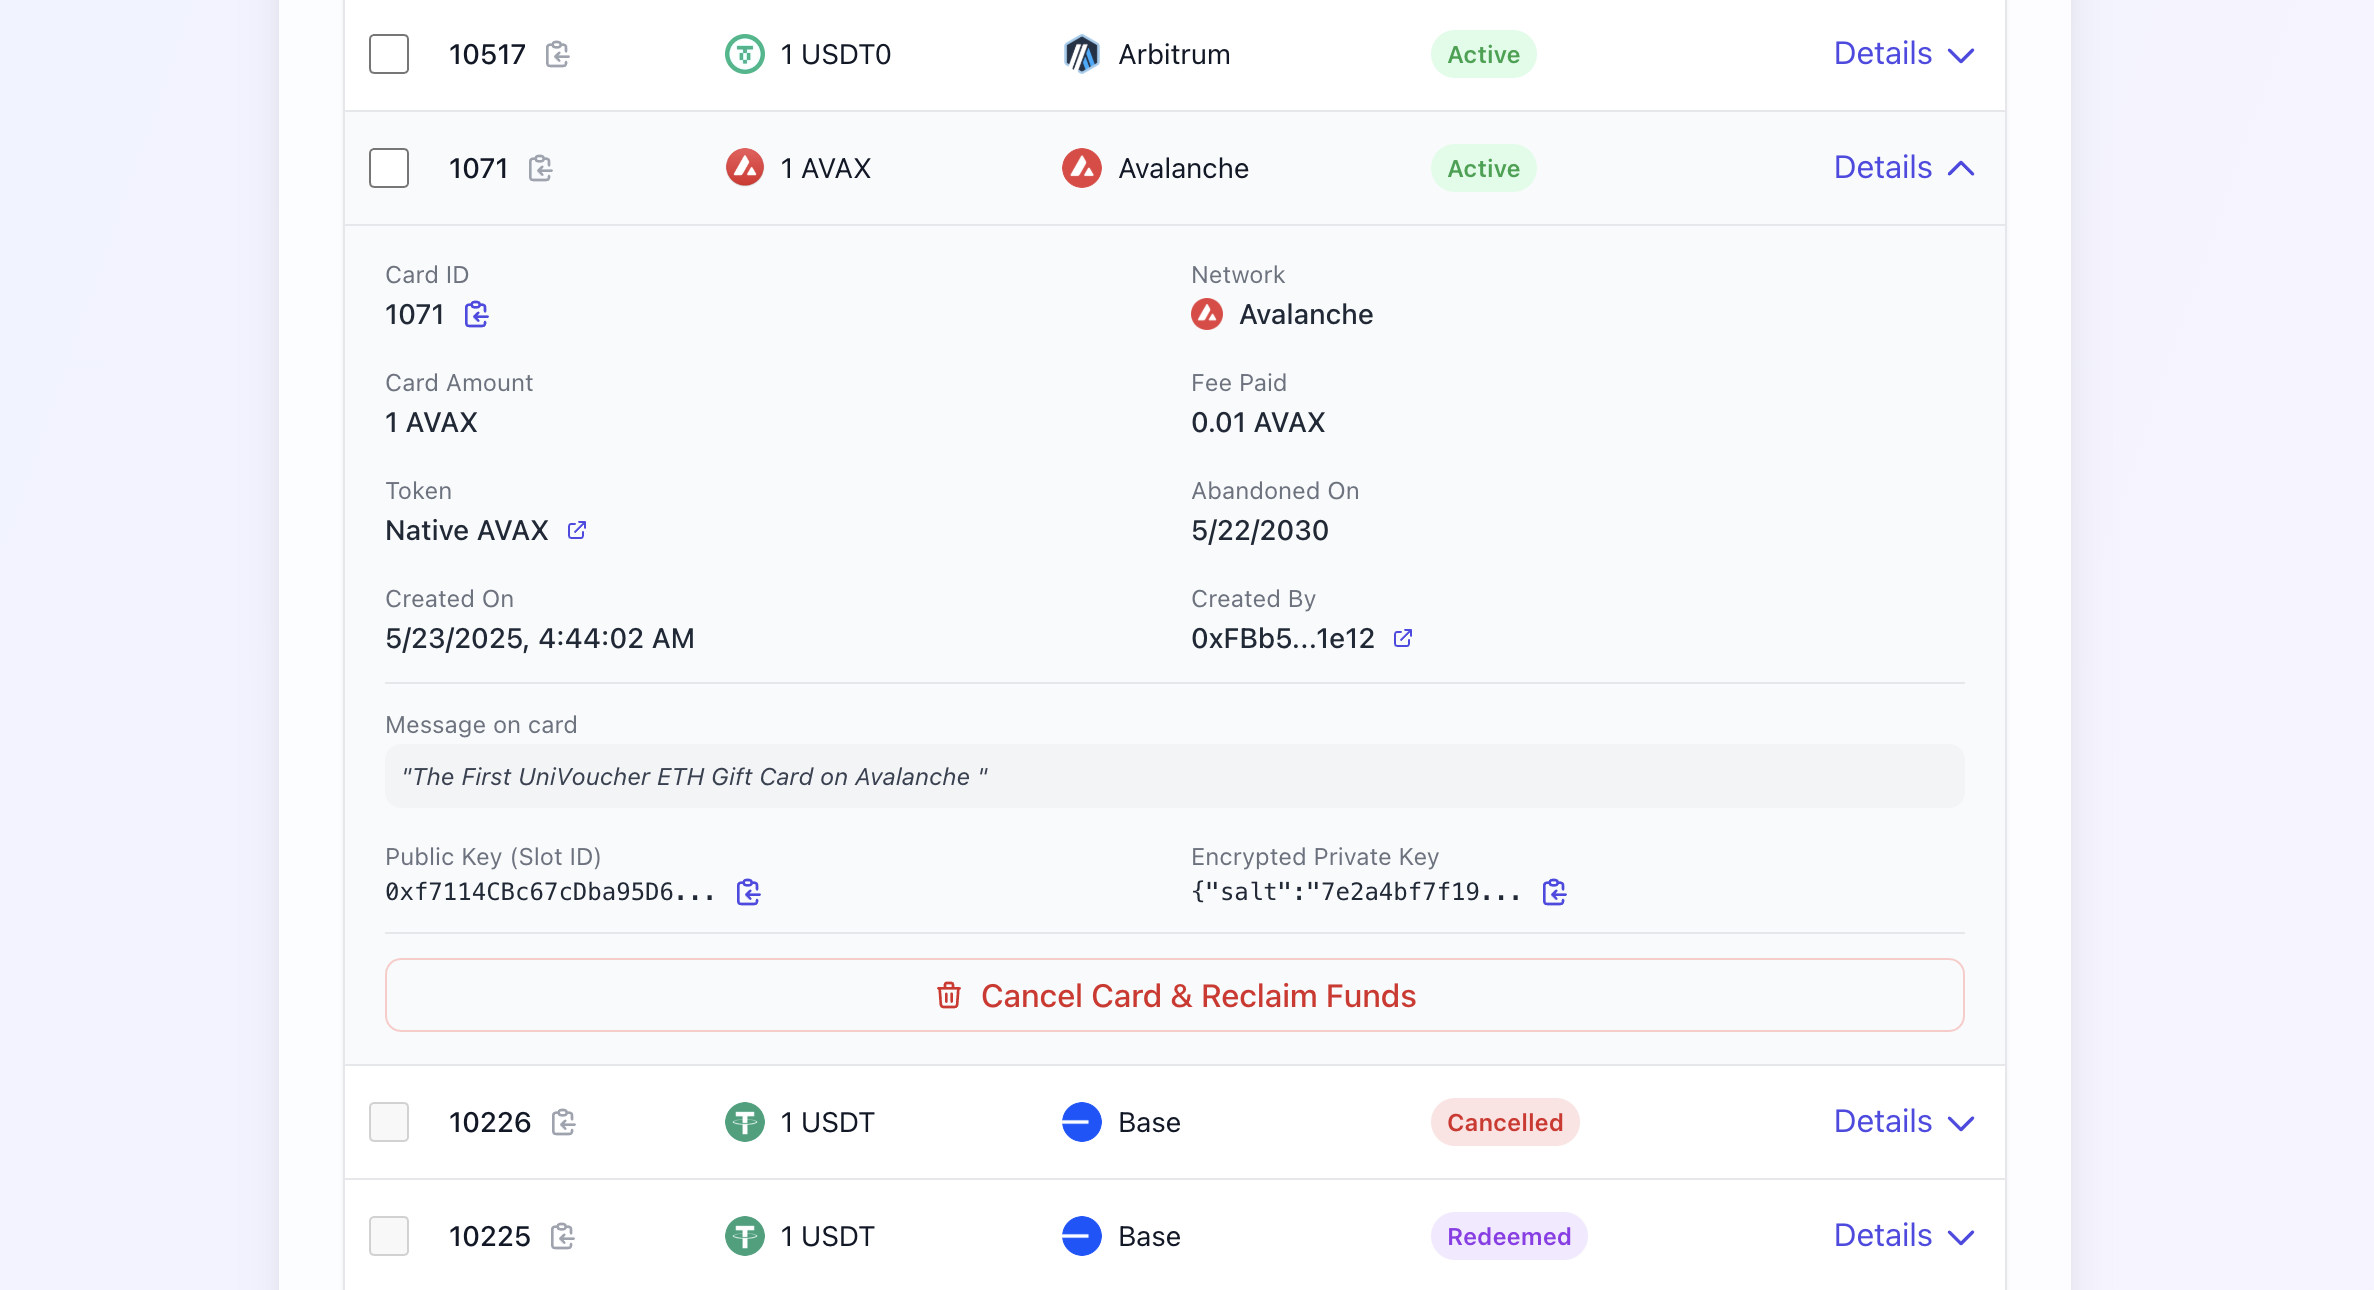Expand Details for card 10225
The image size is (2374, 1290).
click(x=1904, y=1236)
